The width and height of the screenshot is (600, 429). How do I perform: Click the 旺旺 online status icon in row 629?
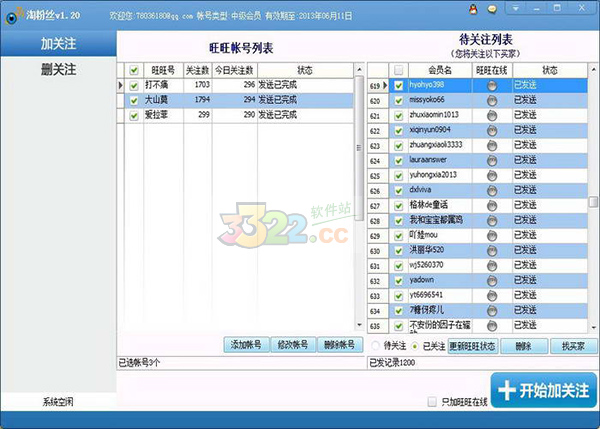492,236
